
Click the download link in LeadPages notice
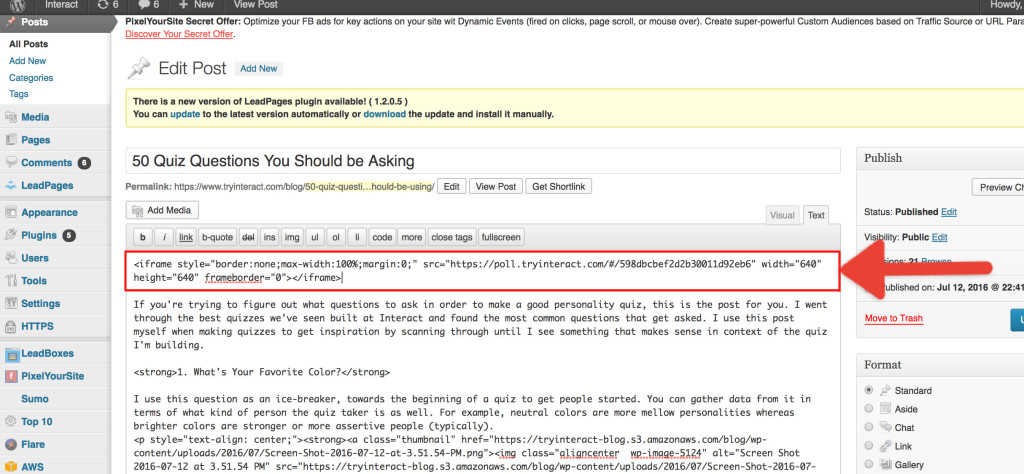click(x=385, y=114)
